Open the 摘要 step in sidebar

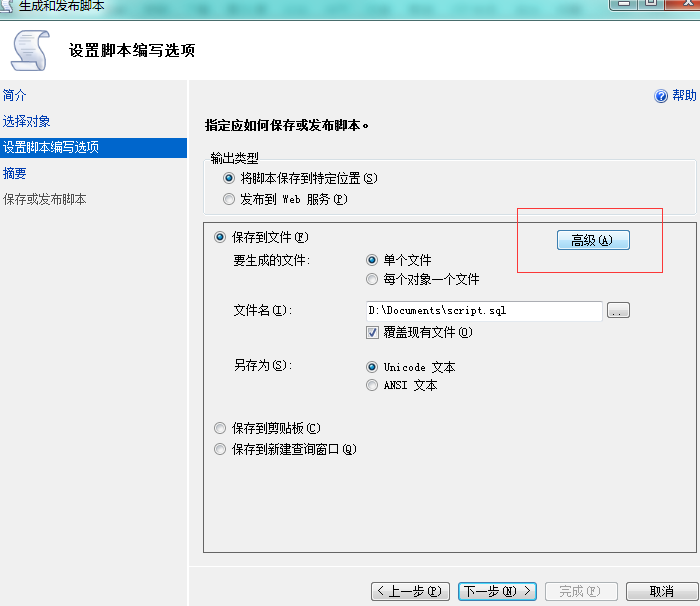pyautogui.click(x=15, y=173)
